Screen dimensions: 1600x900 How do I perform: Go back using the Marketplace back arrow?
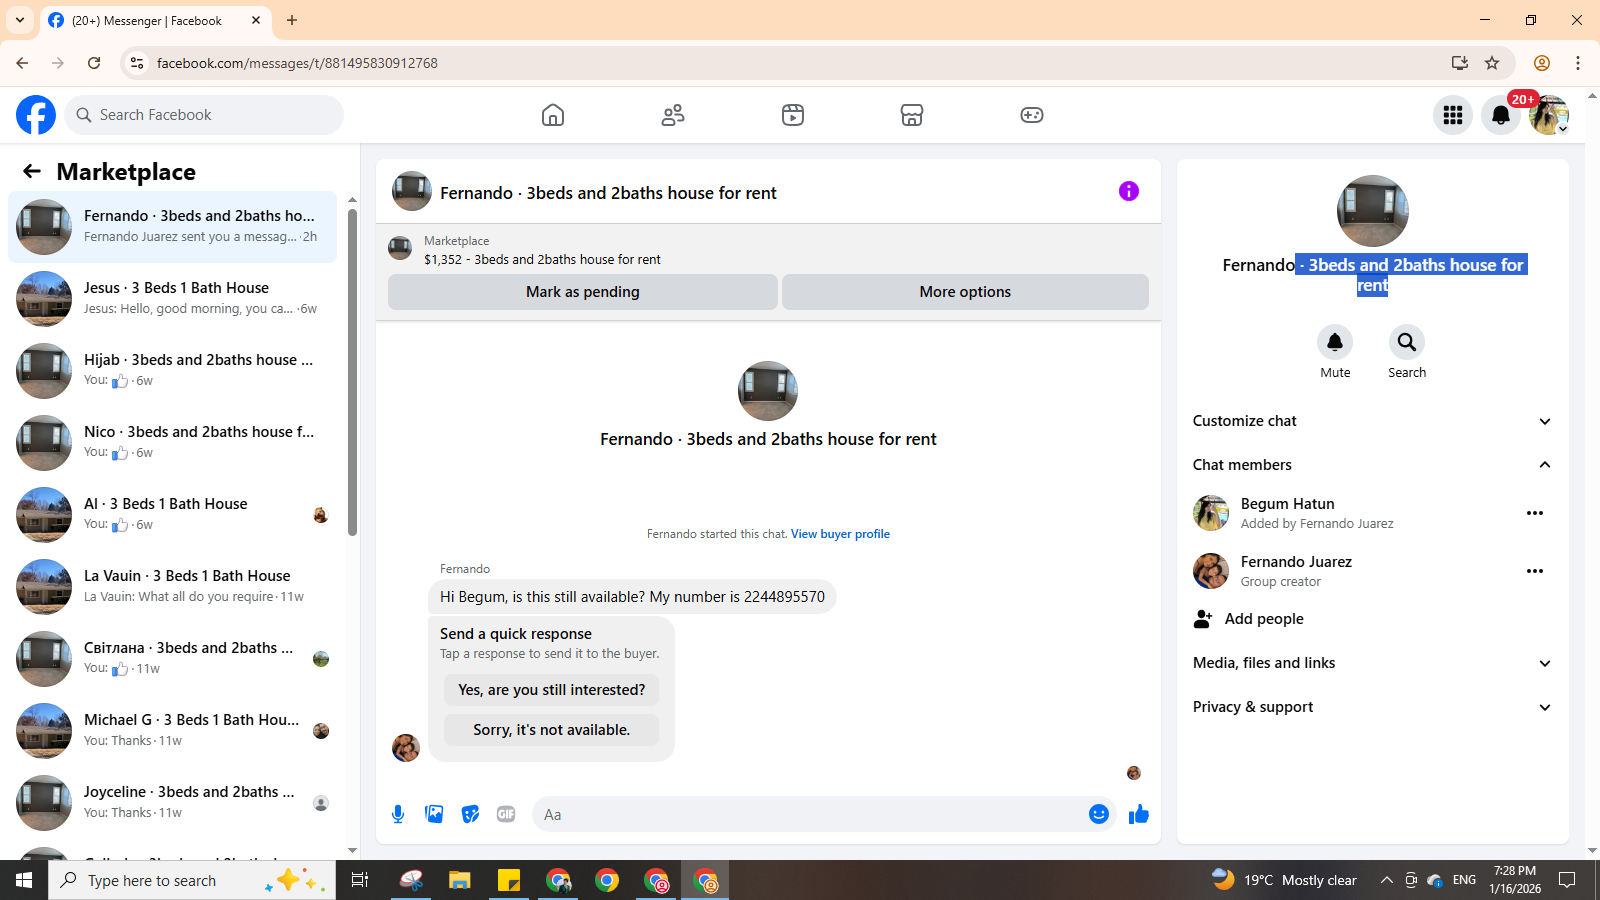coord(32,171)
